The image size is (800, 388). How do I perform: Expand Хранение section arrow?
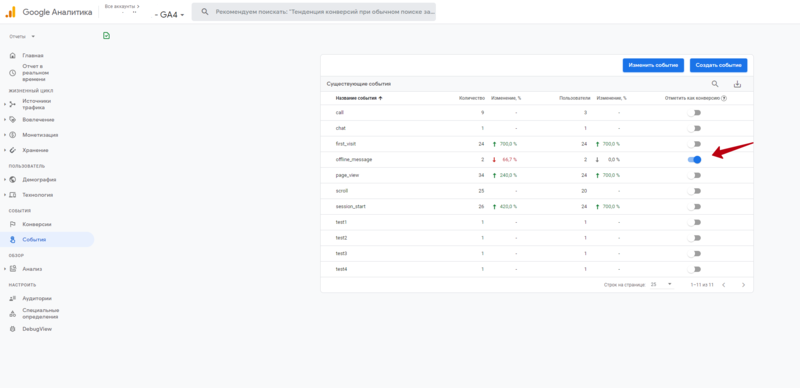[x=5, y=150]
